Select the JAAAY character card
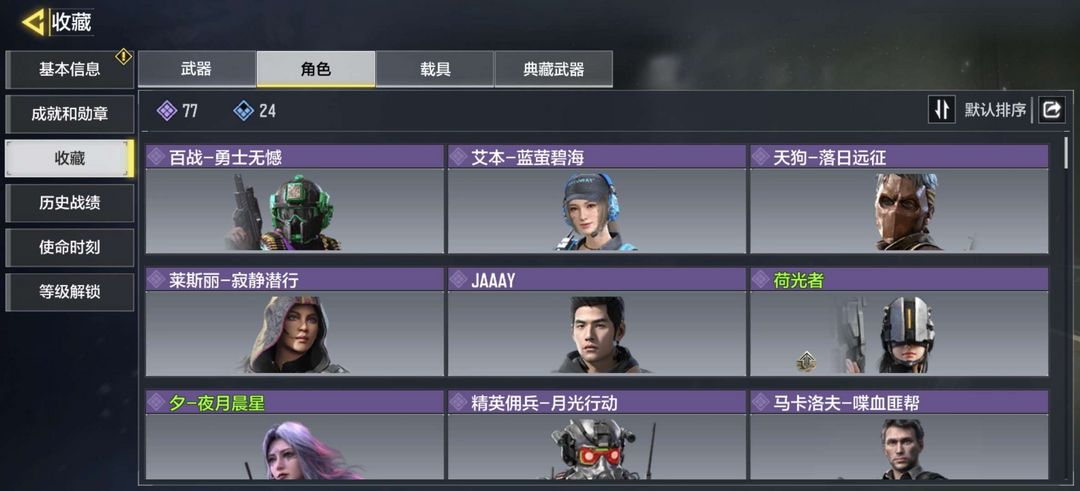The image size is (1080, 491). point(596,322)
